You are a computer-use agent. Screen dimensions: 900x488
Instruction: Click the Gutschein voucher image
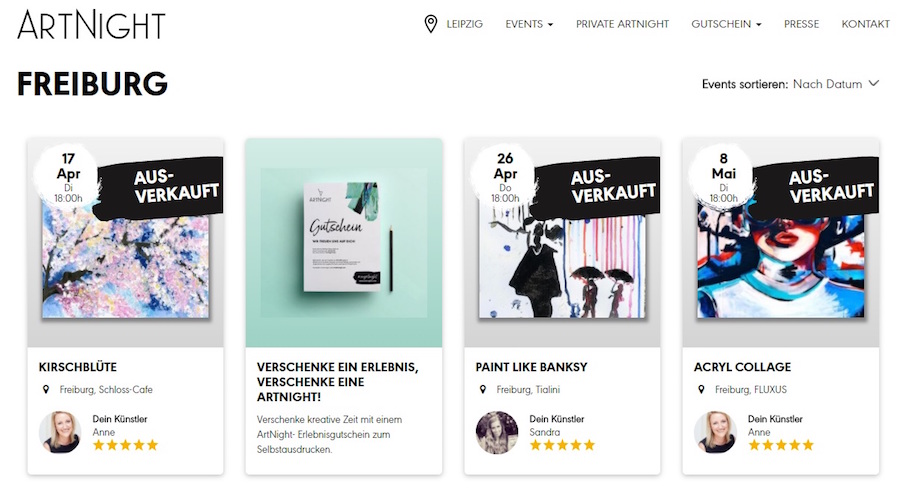[344, 243]
